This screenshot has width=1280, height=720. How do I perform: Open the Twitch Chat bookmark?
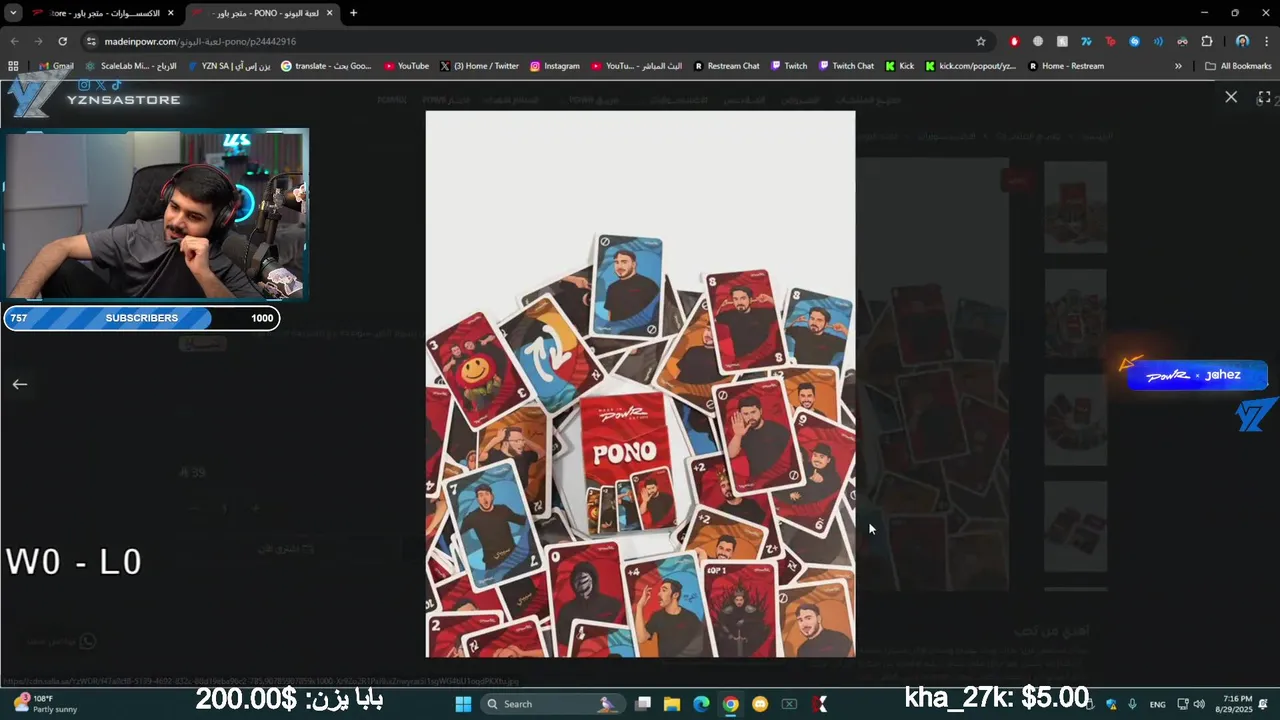(x=846, y=66)
